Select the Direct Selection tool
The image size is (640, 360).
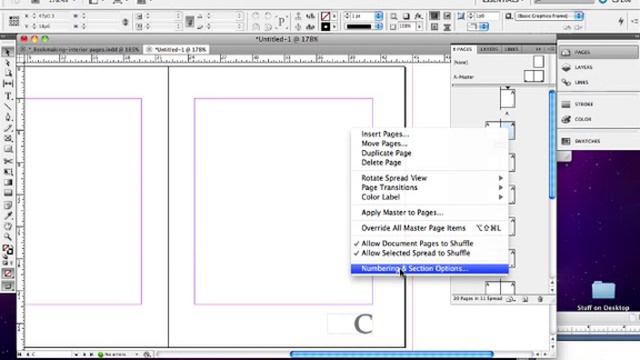tap(7, 63)
